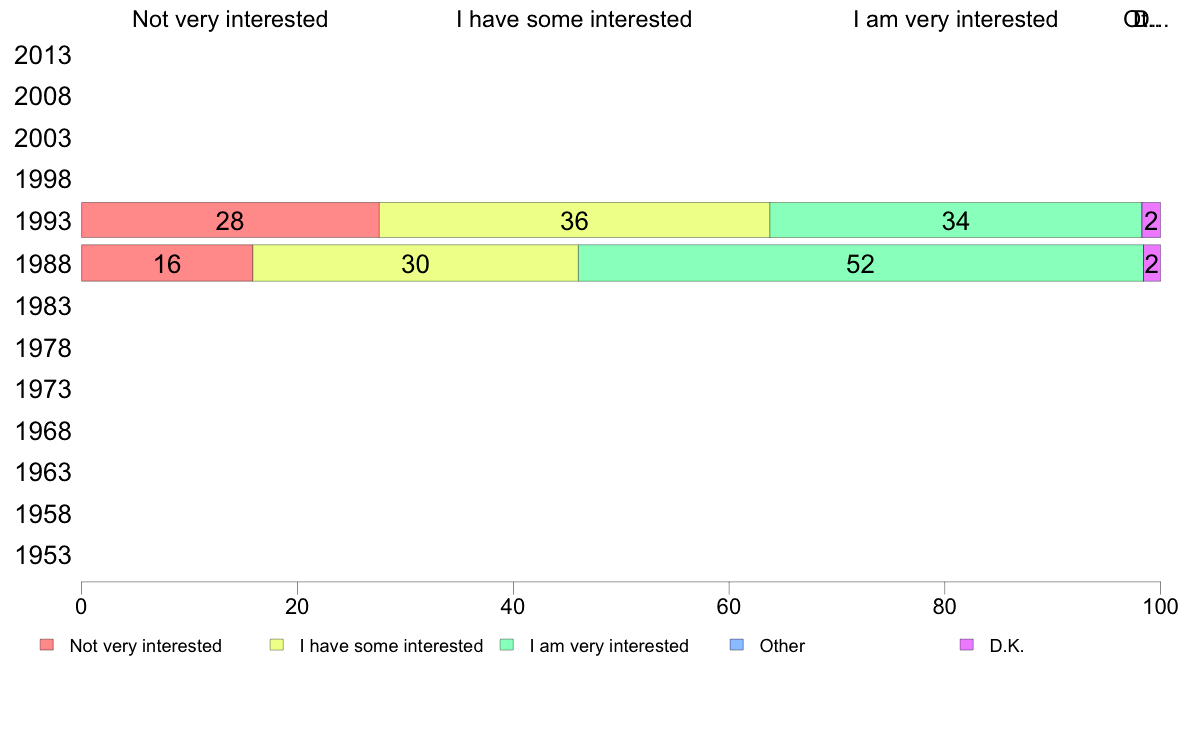Screen dimensions: 1188x736
Task: Click the purple 1993 D.K. segment labeled 2
Action: click(x=1151, y=221)
